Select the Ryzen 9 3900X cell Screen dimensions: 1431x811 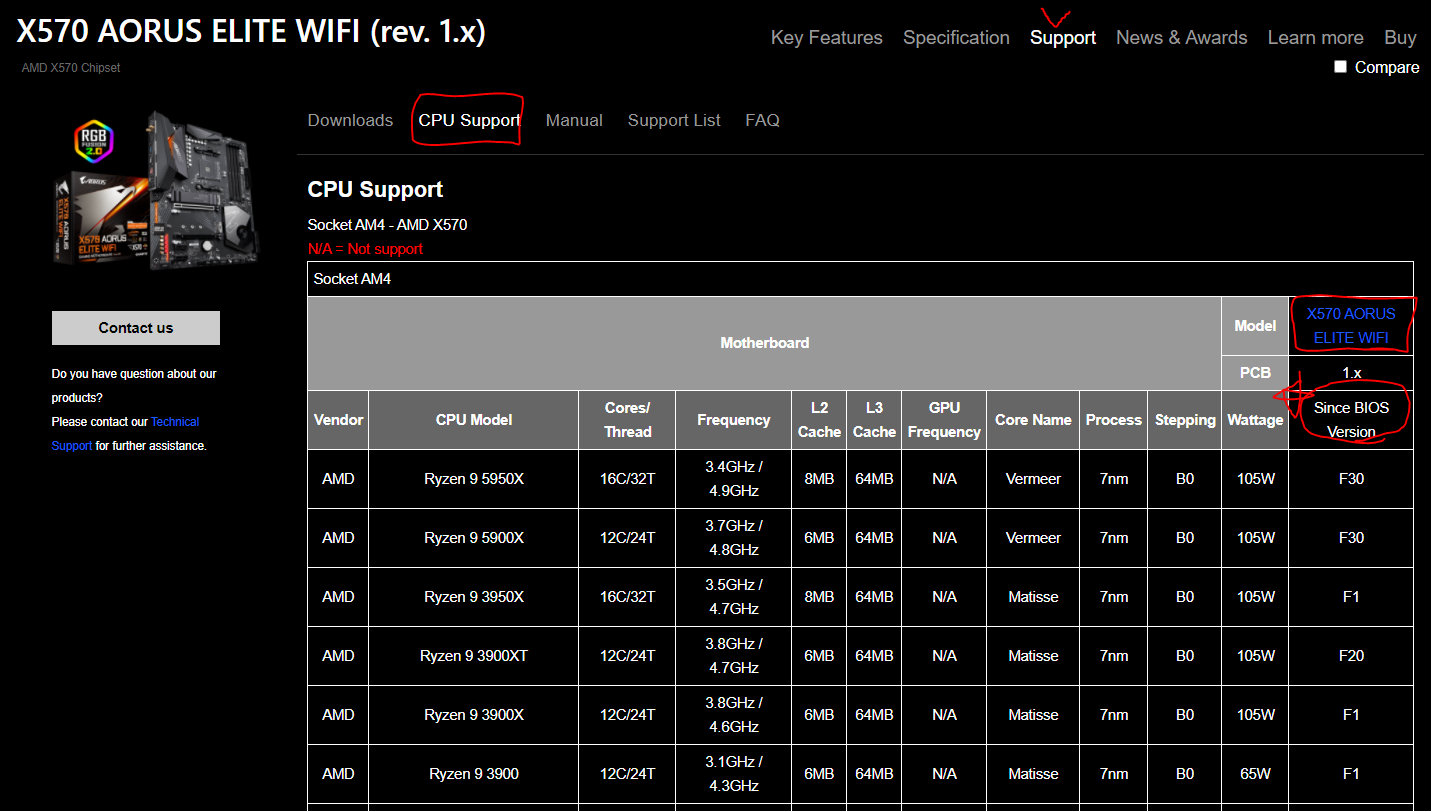tap(474, 715)
